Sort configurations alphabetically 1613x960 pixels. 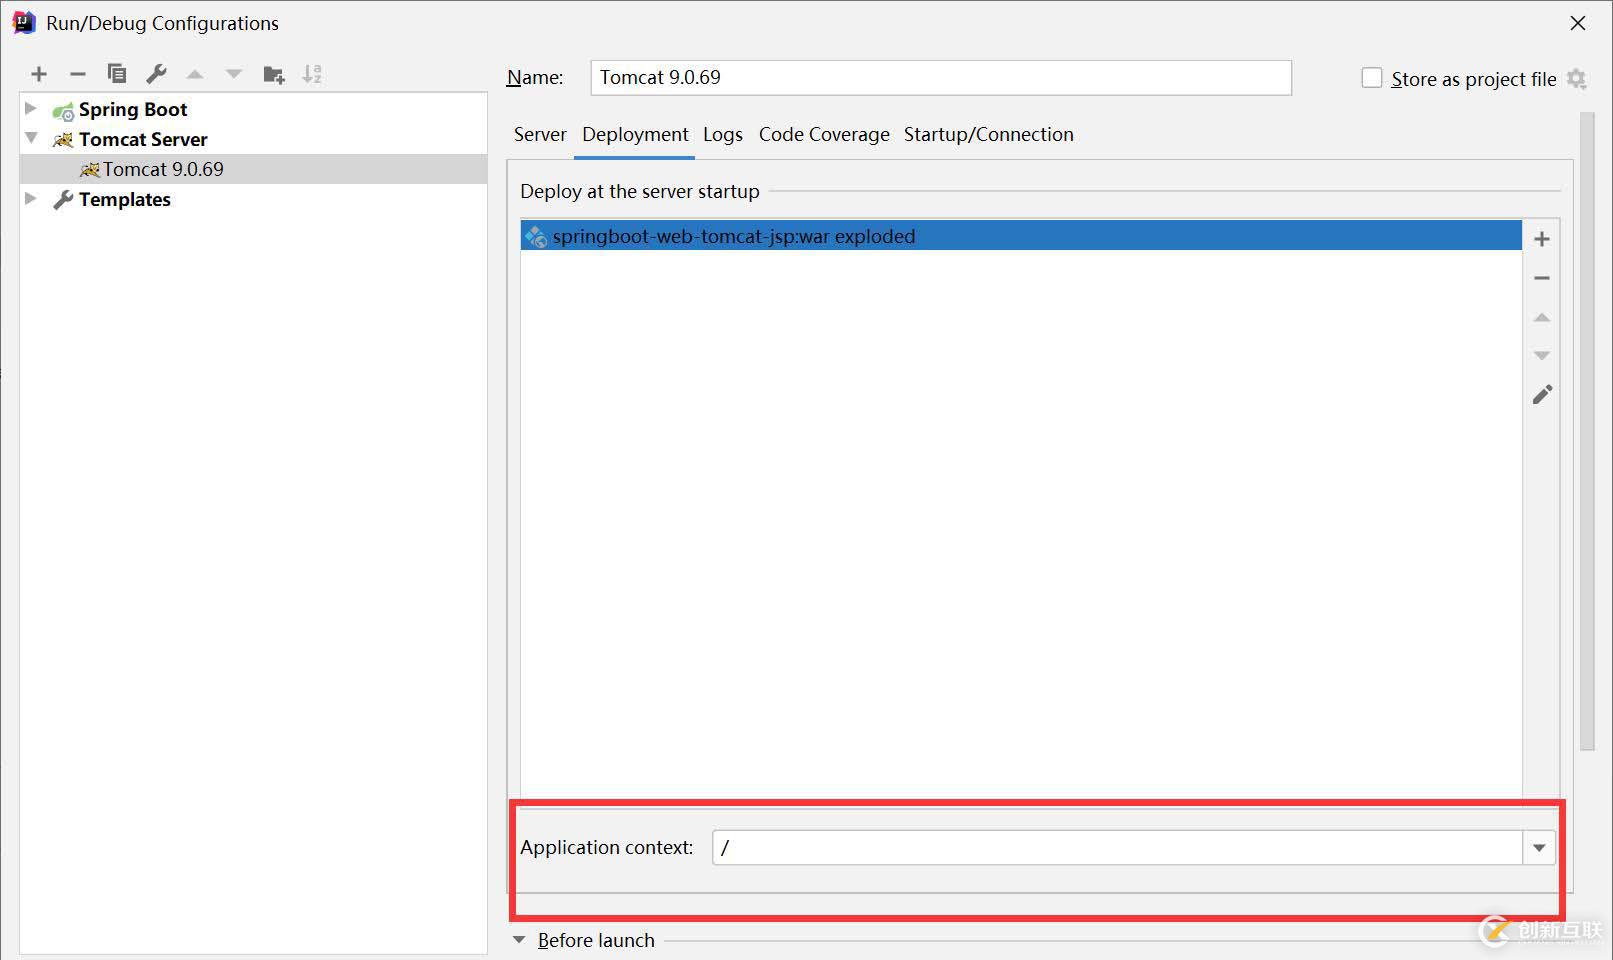[x=313, y=74]
